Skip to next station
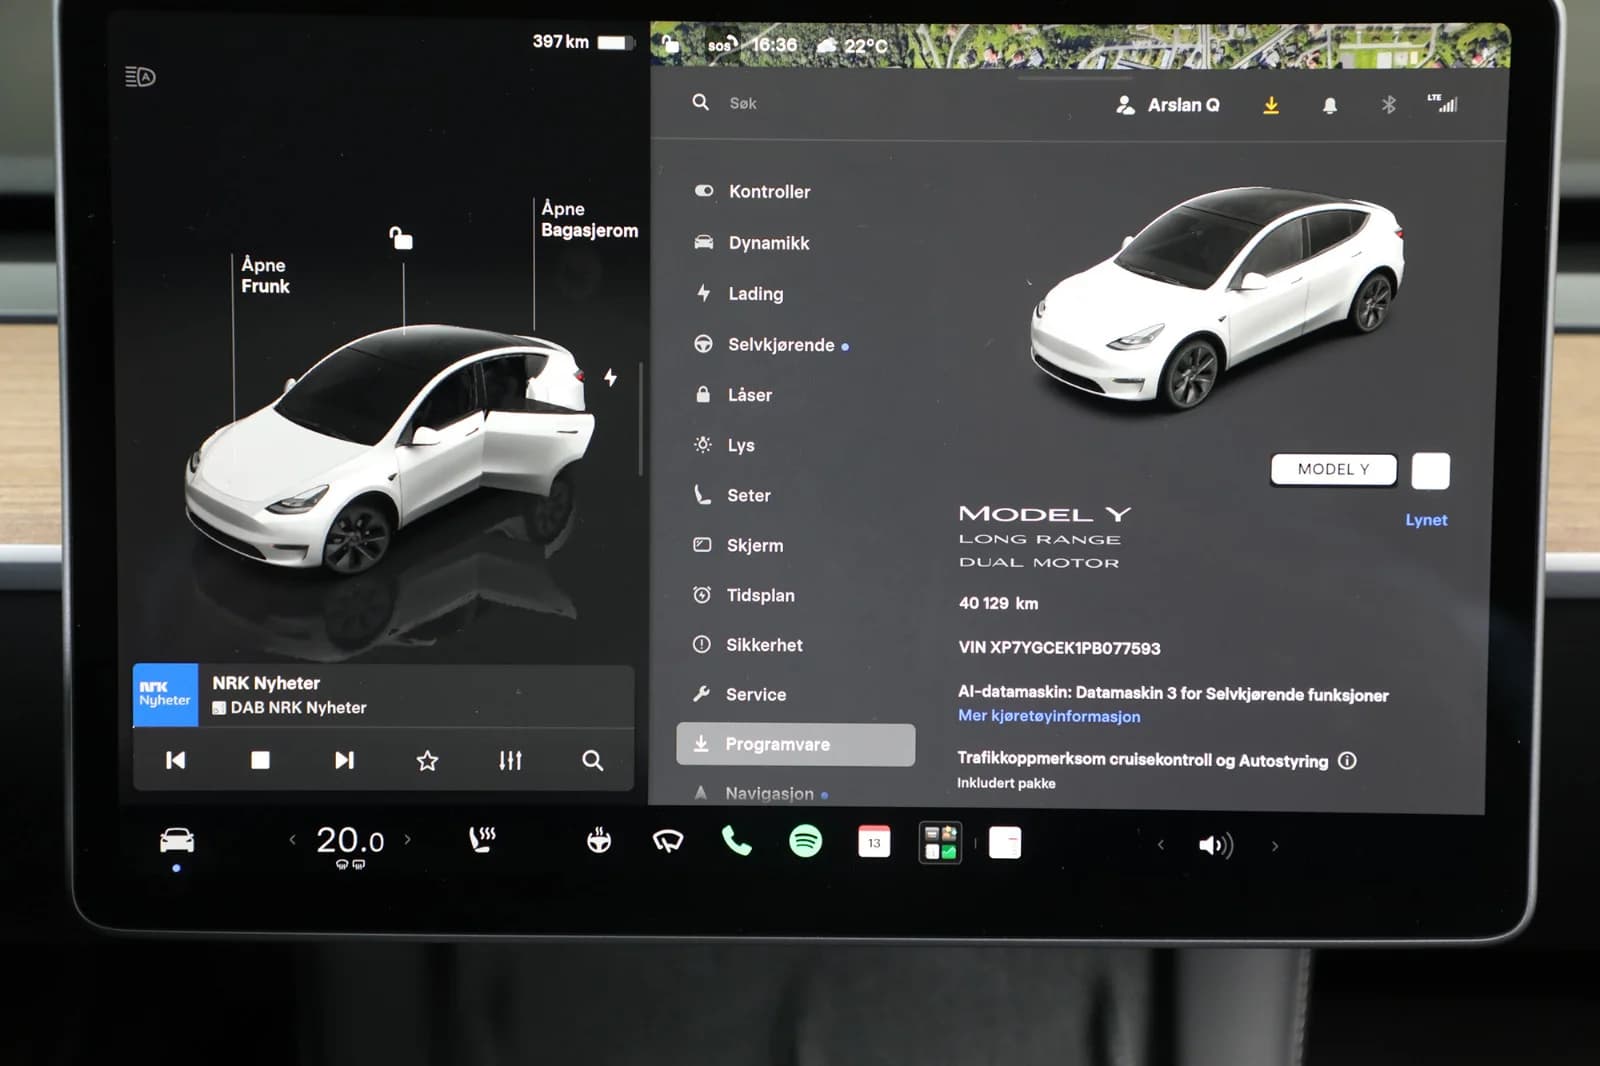Viewport: 1600px width, 1066px height. pyautogui.click(x=344, y=760)
